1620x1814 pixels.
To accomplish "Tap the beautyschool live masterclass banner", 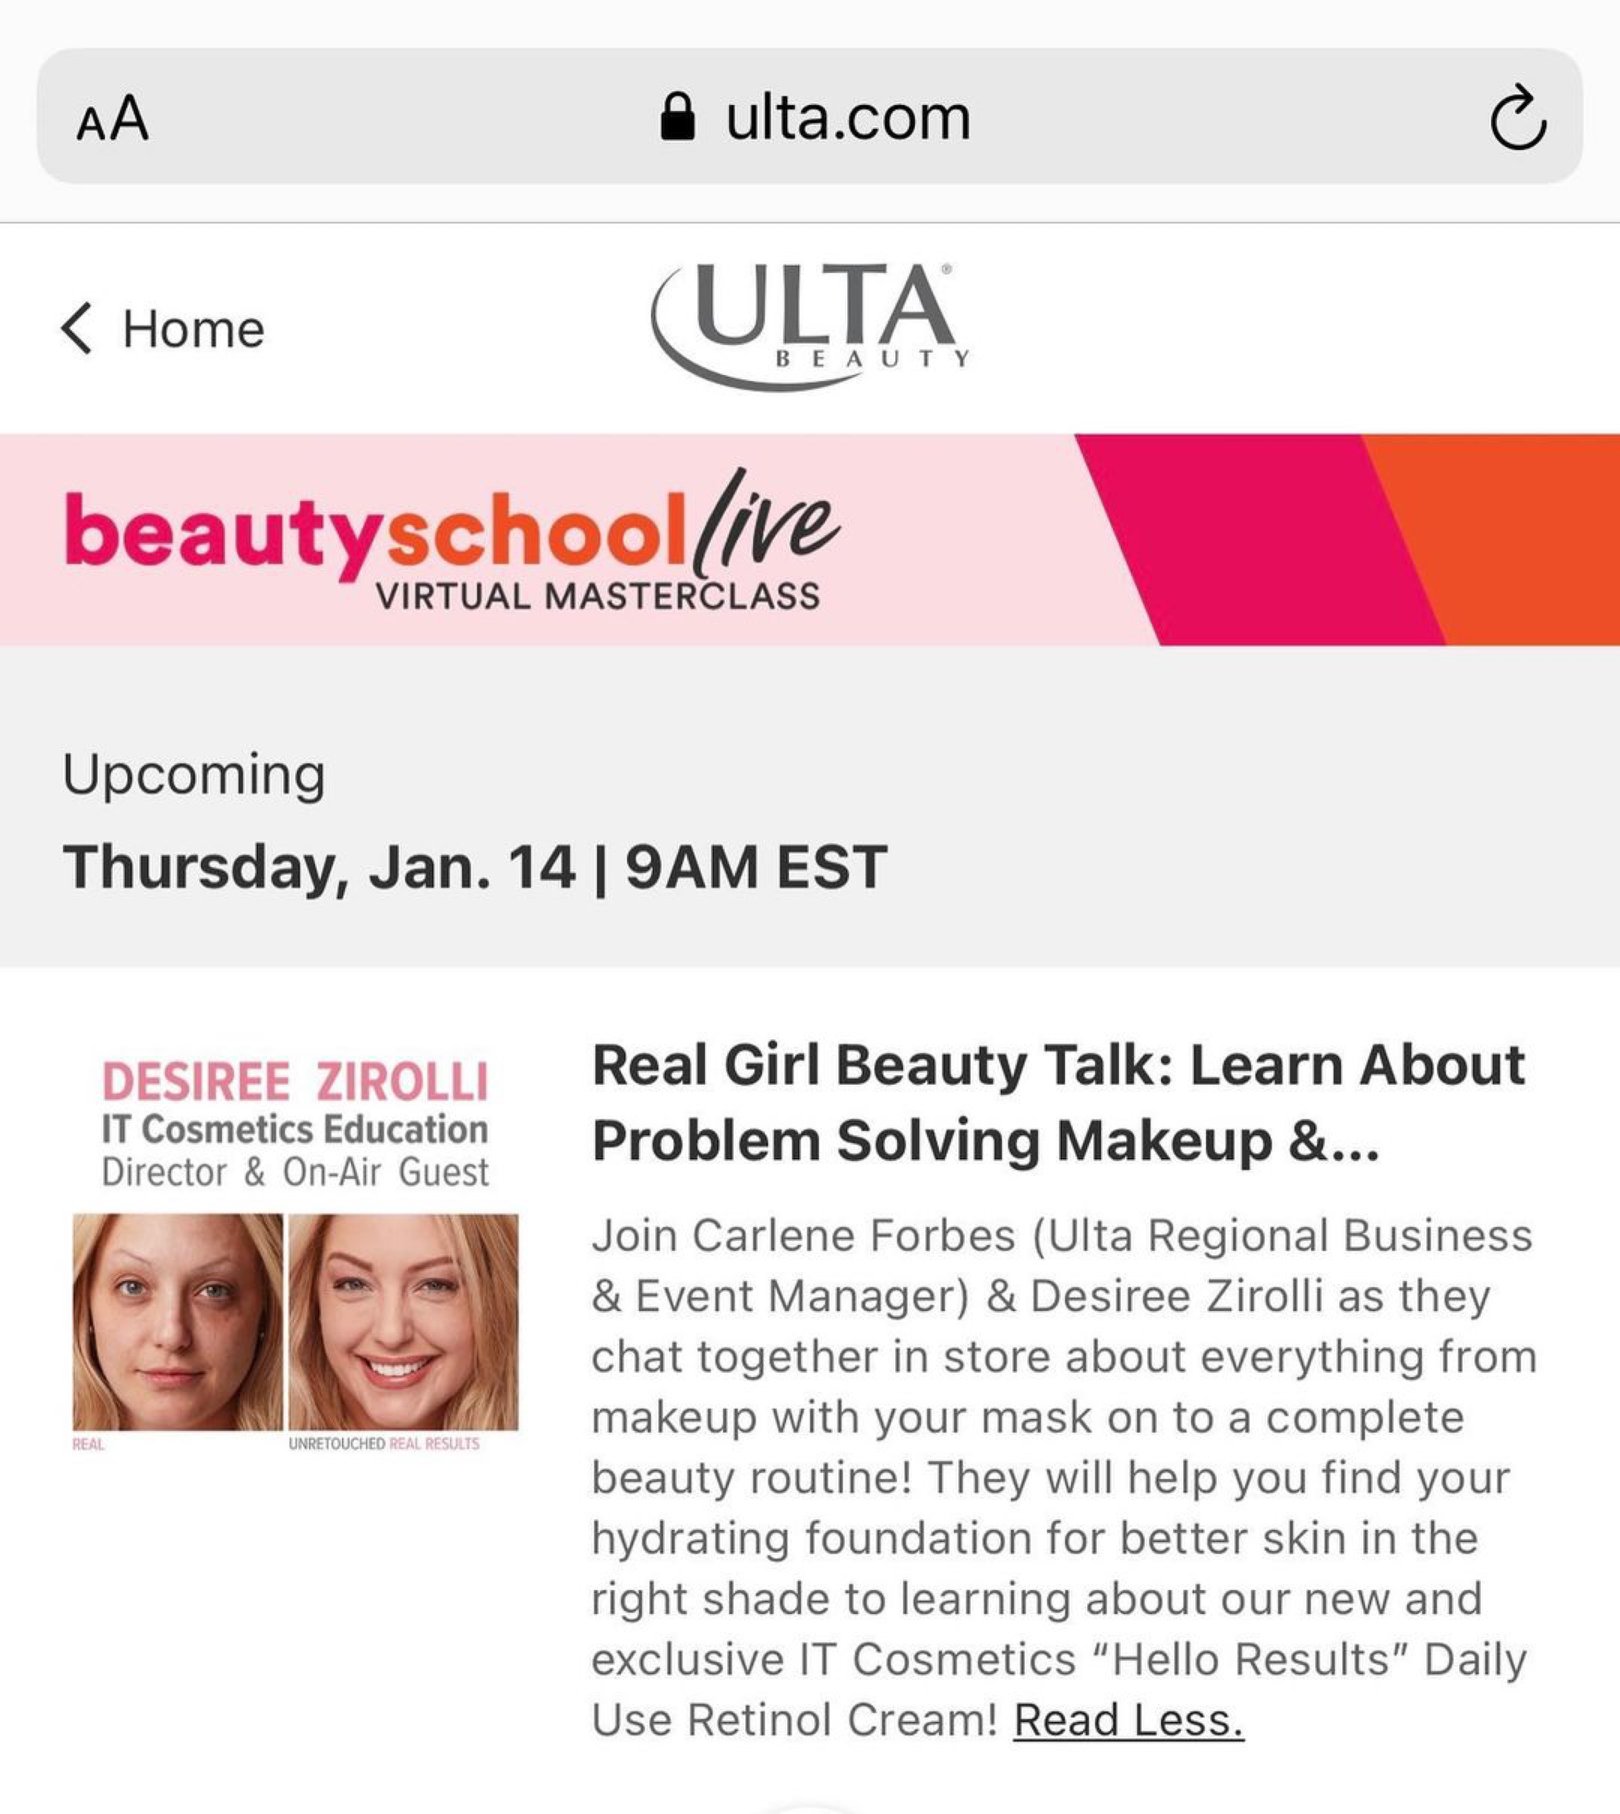I will coord(810,539).
